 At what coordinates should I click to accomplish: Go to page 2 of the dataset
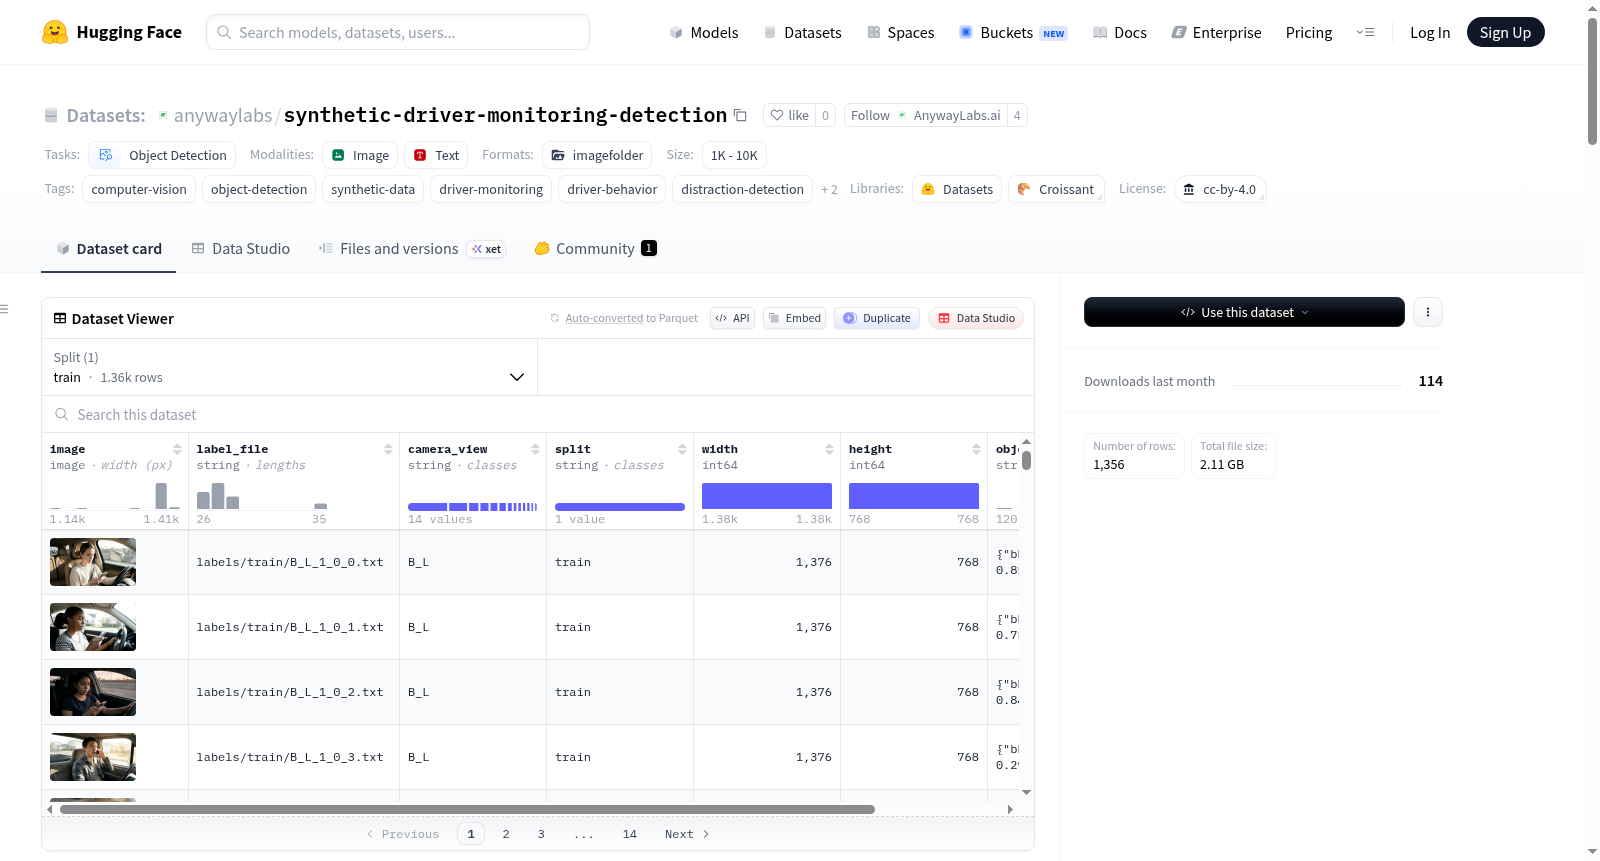(506, 834)
